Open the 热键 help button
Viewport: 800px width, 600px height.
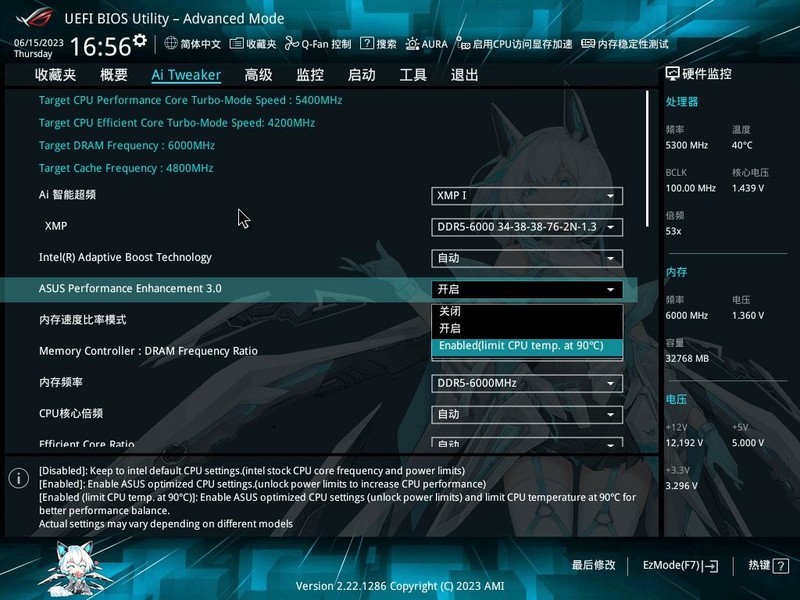768,565
